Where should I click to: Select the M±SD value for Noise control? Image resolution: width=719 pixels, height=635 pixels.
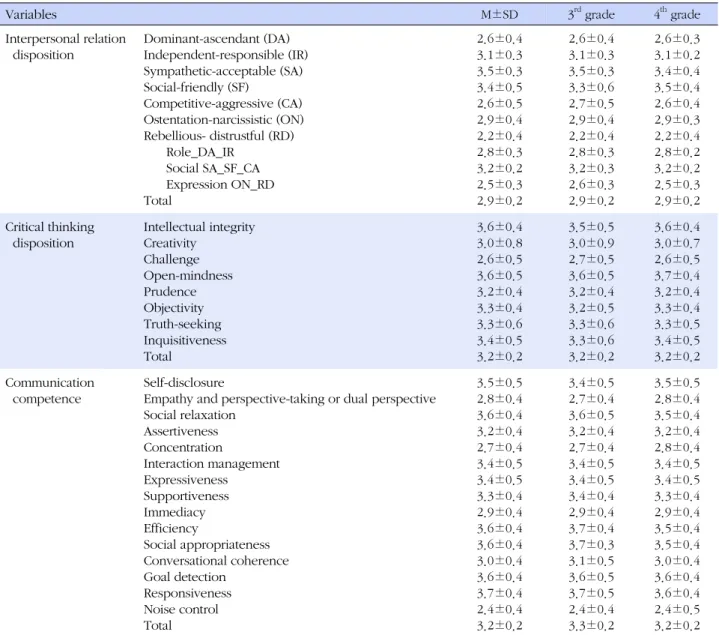[499, 610]
